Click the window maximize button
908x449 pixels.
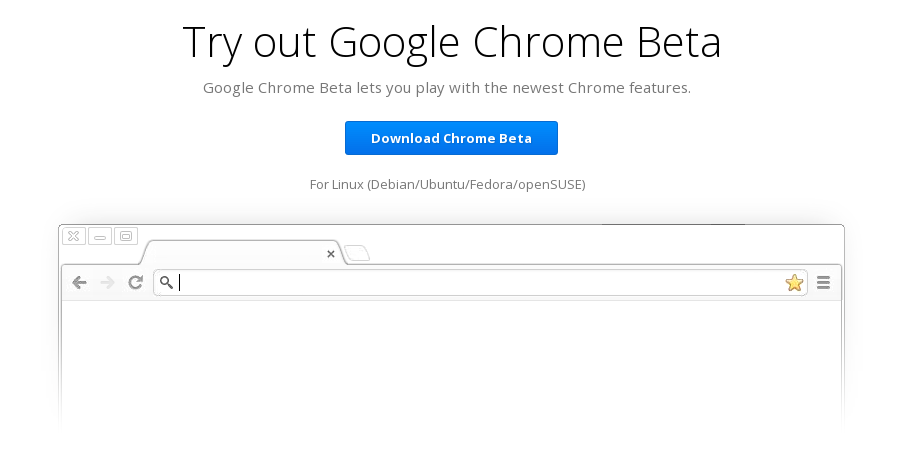[126, 236]
